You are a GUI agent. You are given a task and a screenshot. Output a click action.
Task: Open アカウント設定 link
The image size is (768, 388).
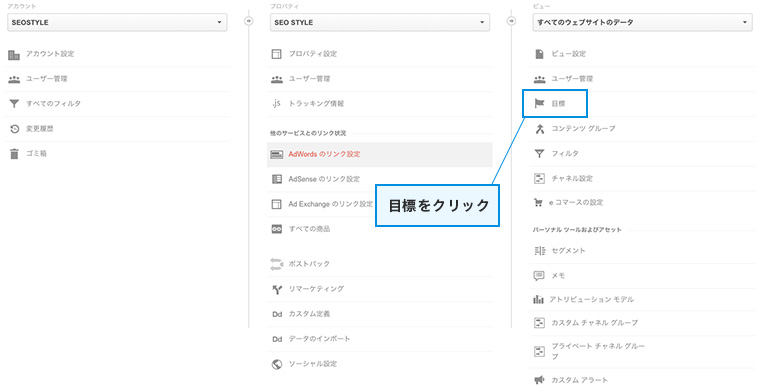click(x=50, y=54)
